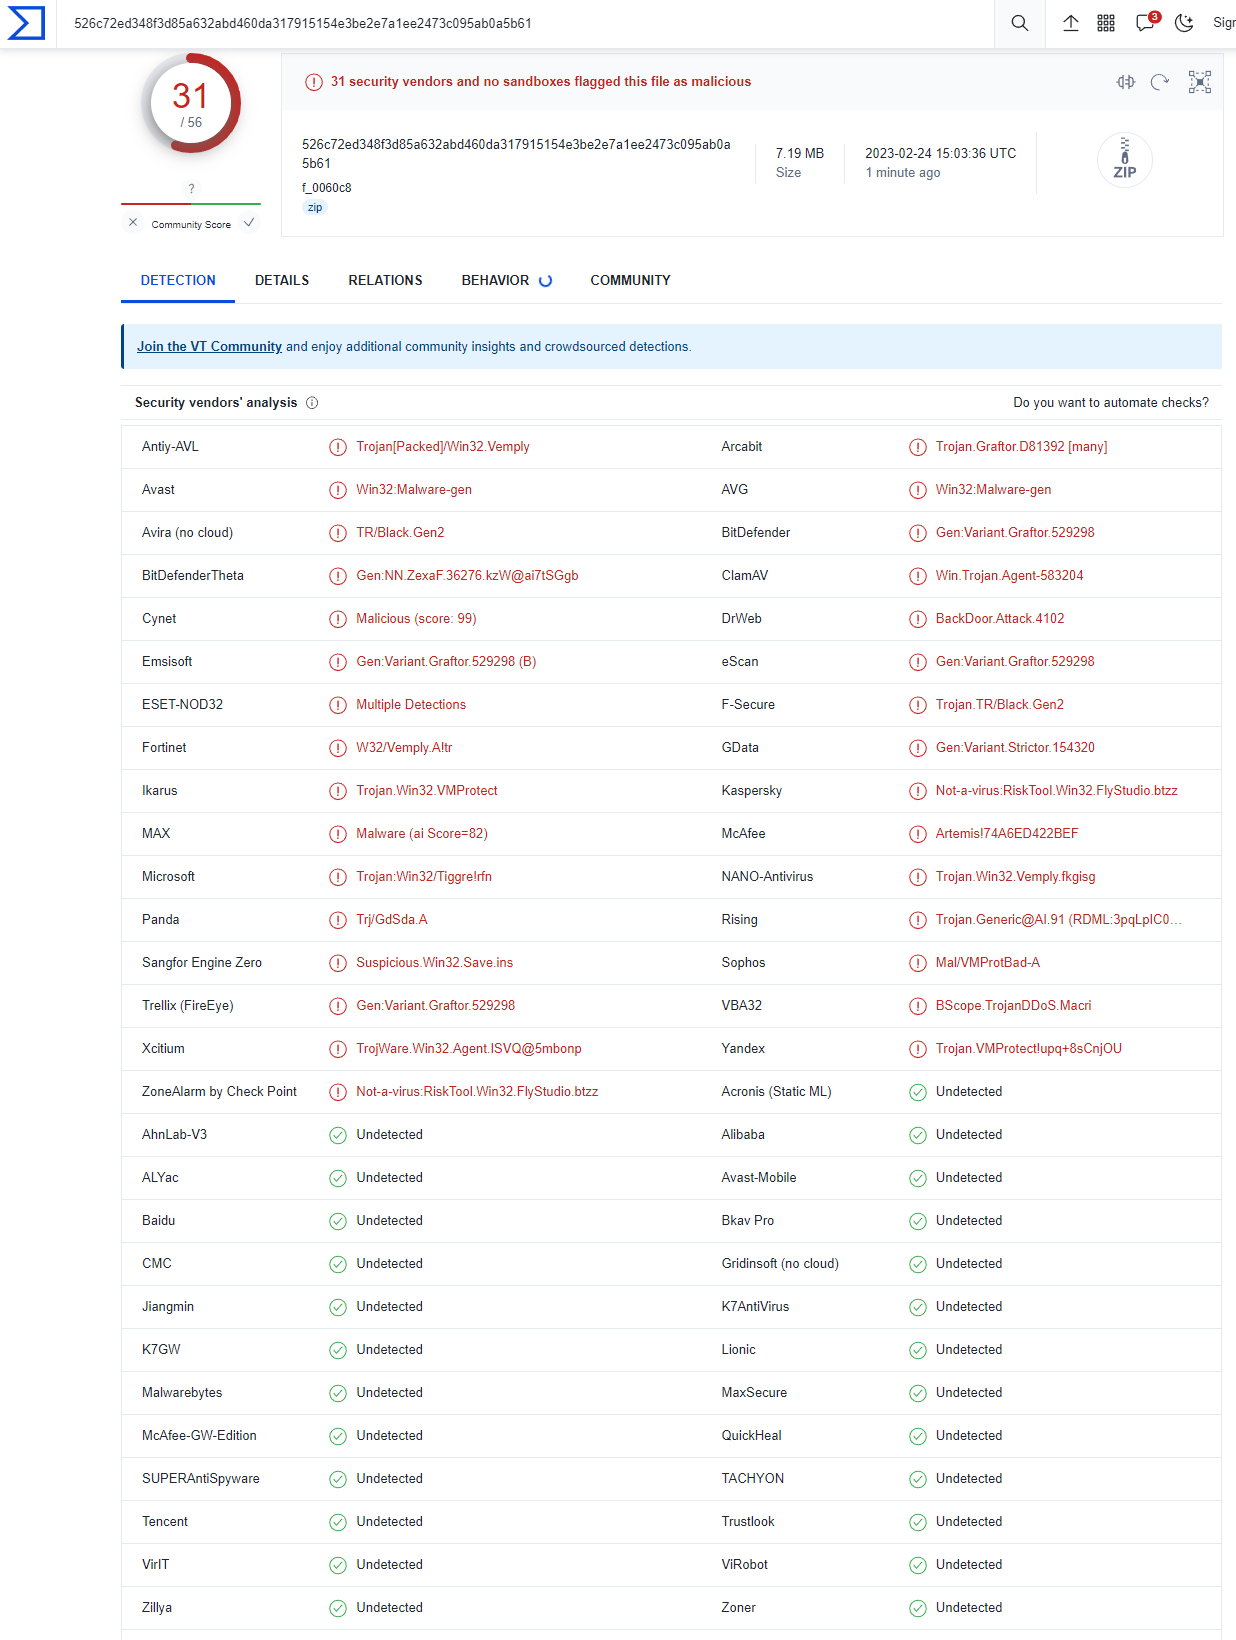Click BScope.TrojanDDoS.Macri detection

click(x=1013, y=1006)
